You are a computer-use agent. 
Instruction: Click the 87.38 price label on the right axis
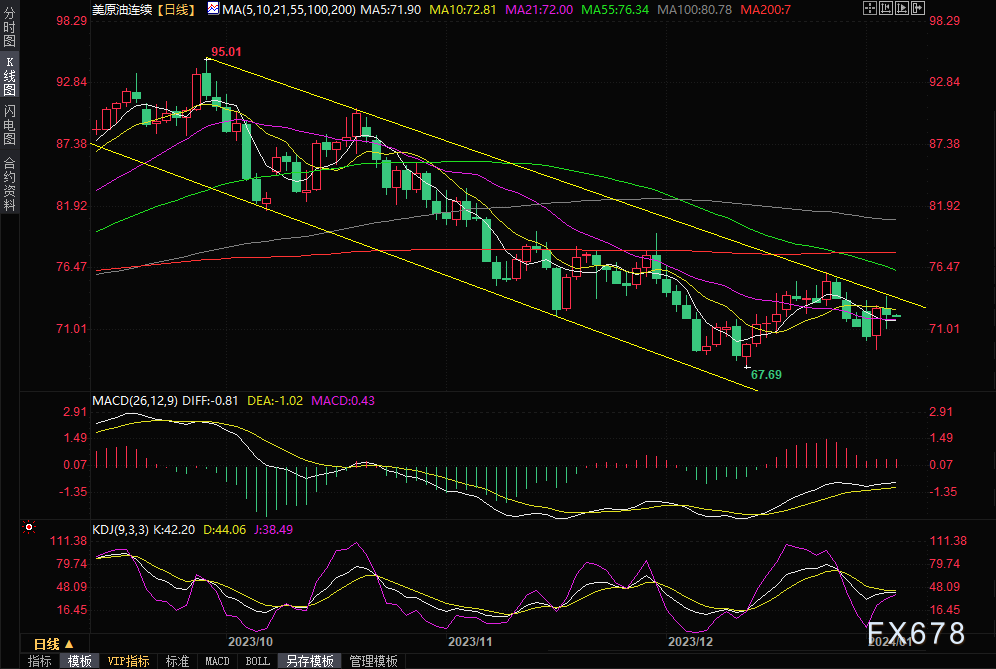tap(945, 144)
